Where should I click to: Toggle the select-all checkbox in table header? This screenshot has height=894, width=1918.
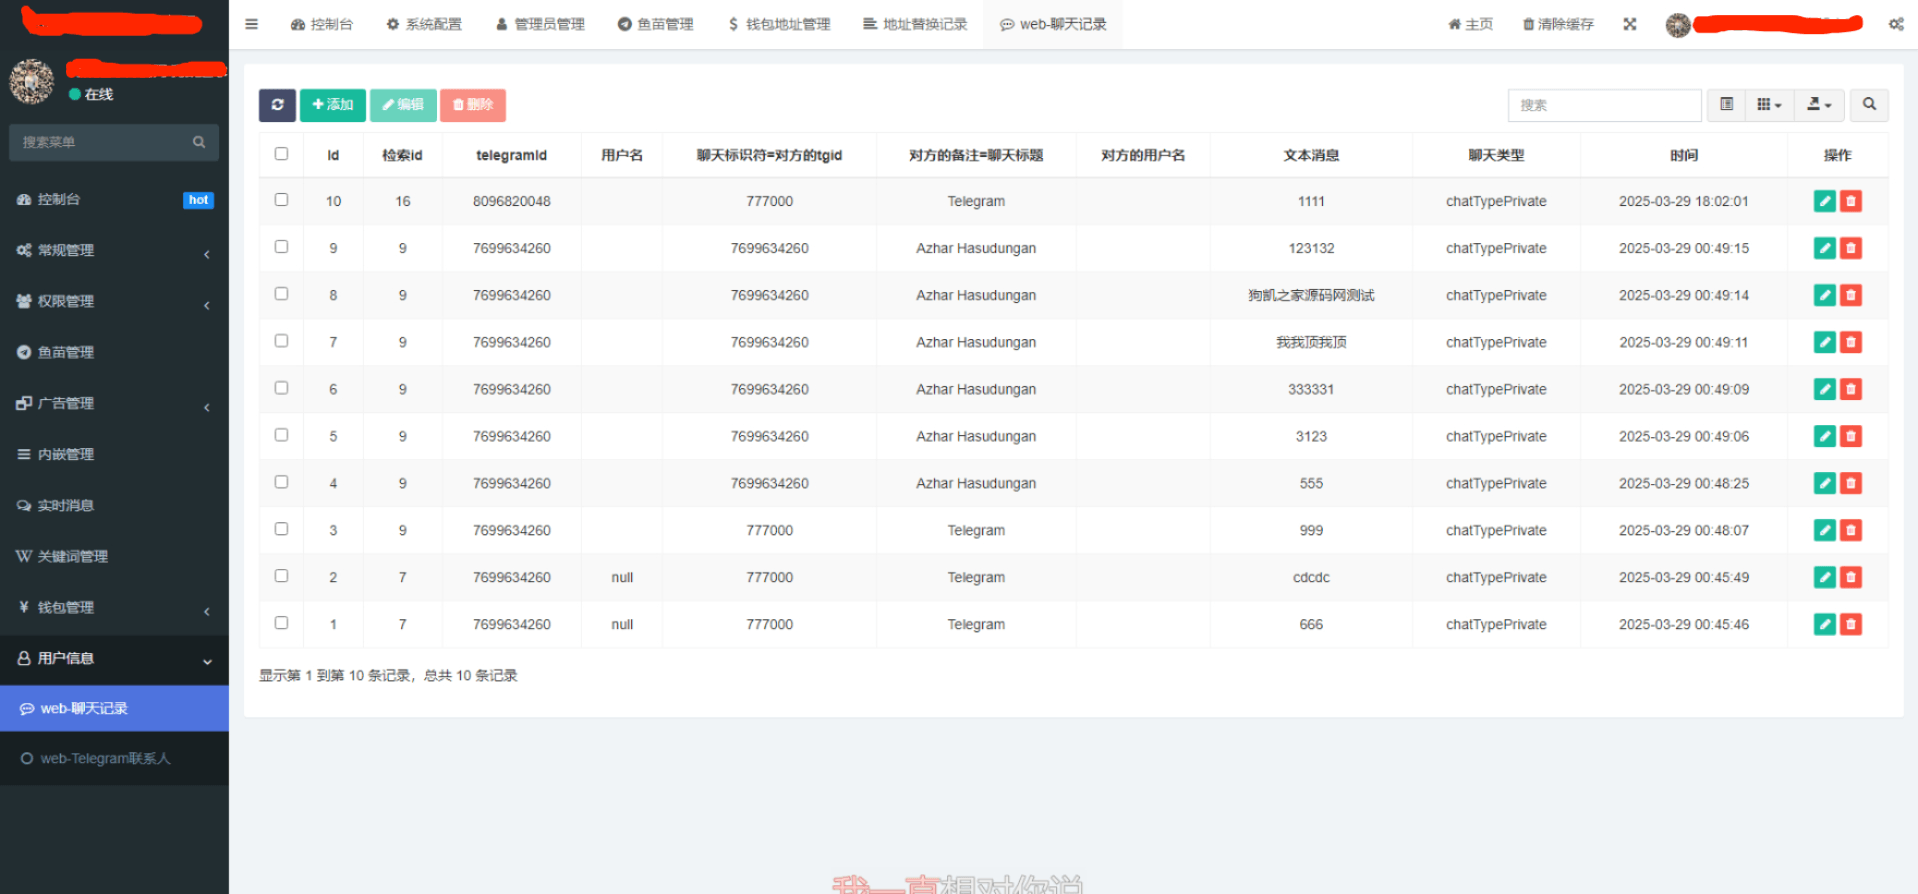click(281, 154)
